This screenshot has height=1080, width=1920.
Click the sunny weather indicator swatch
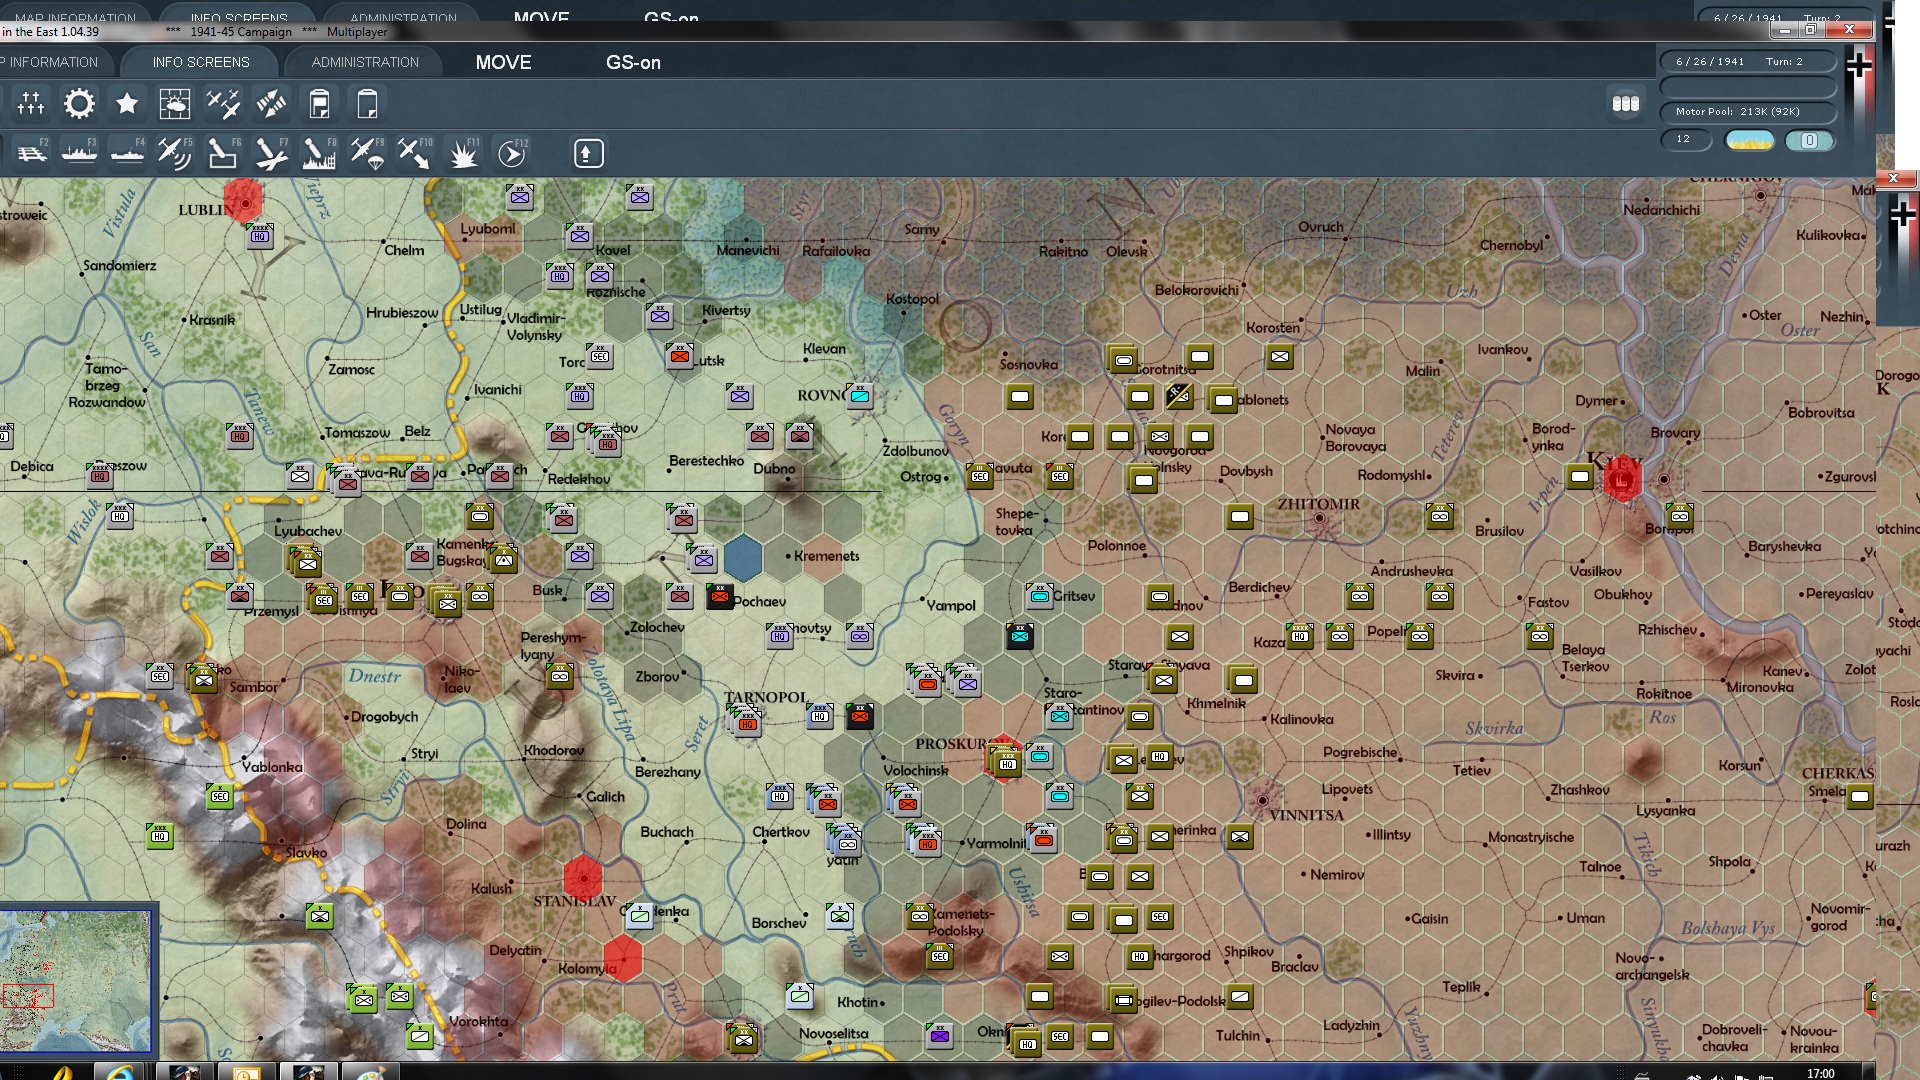1750,140
